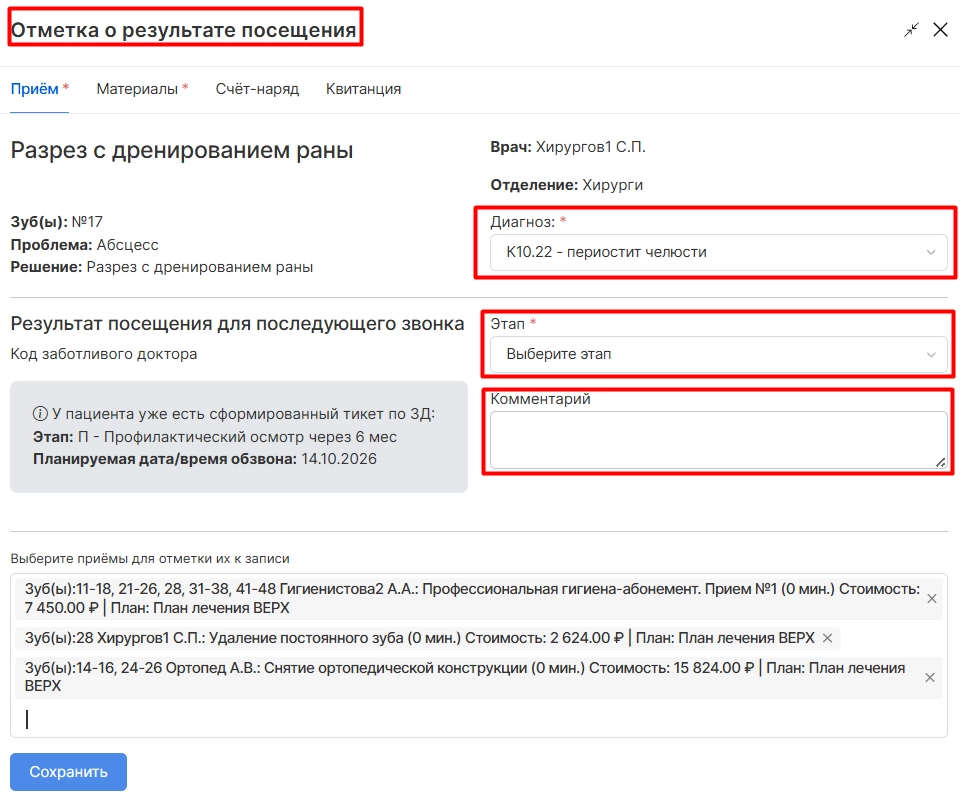Click the chevron arrow of Этап field

tap(931, 354)
